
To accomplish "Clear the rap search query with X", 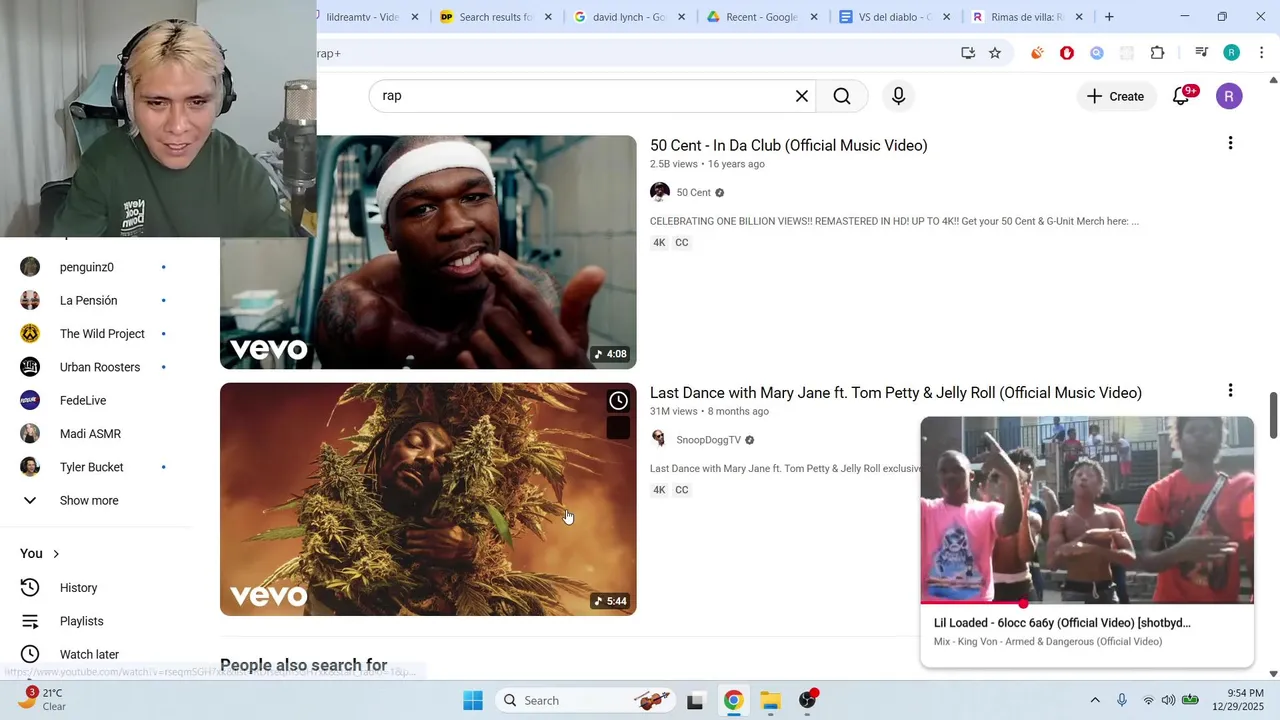I will coord(801,96).
